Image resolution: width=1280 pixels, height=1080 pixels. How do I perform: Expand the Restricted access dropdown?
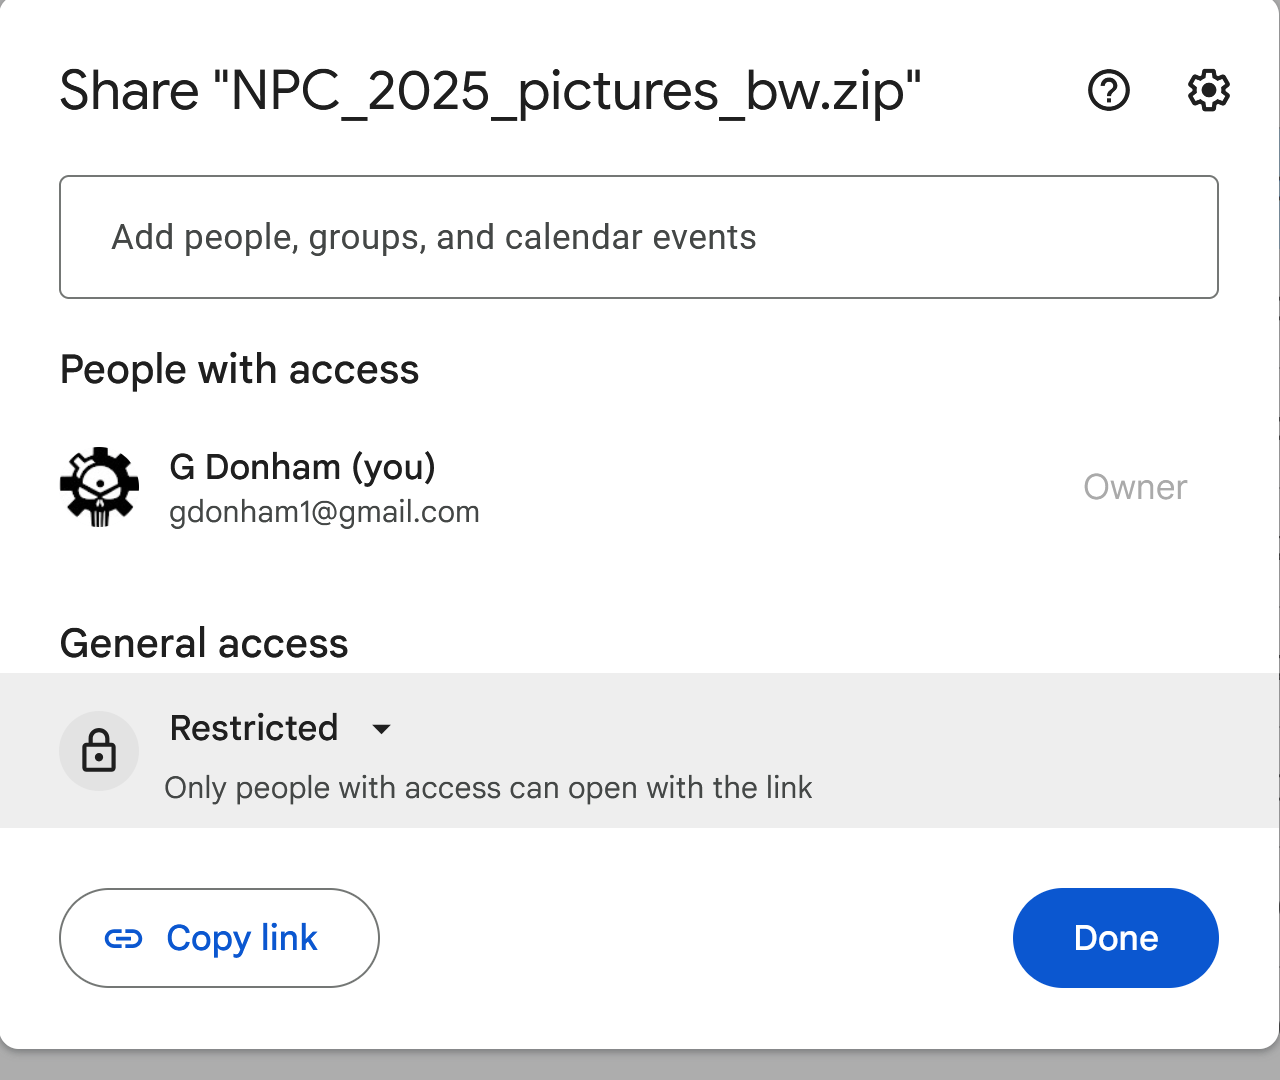click(x=255, y=728)
